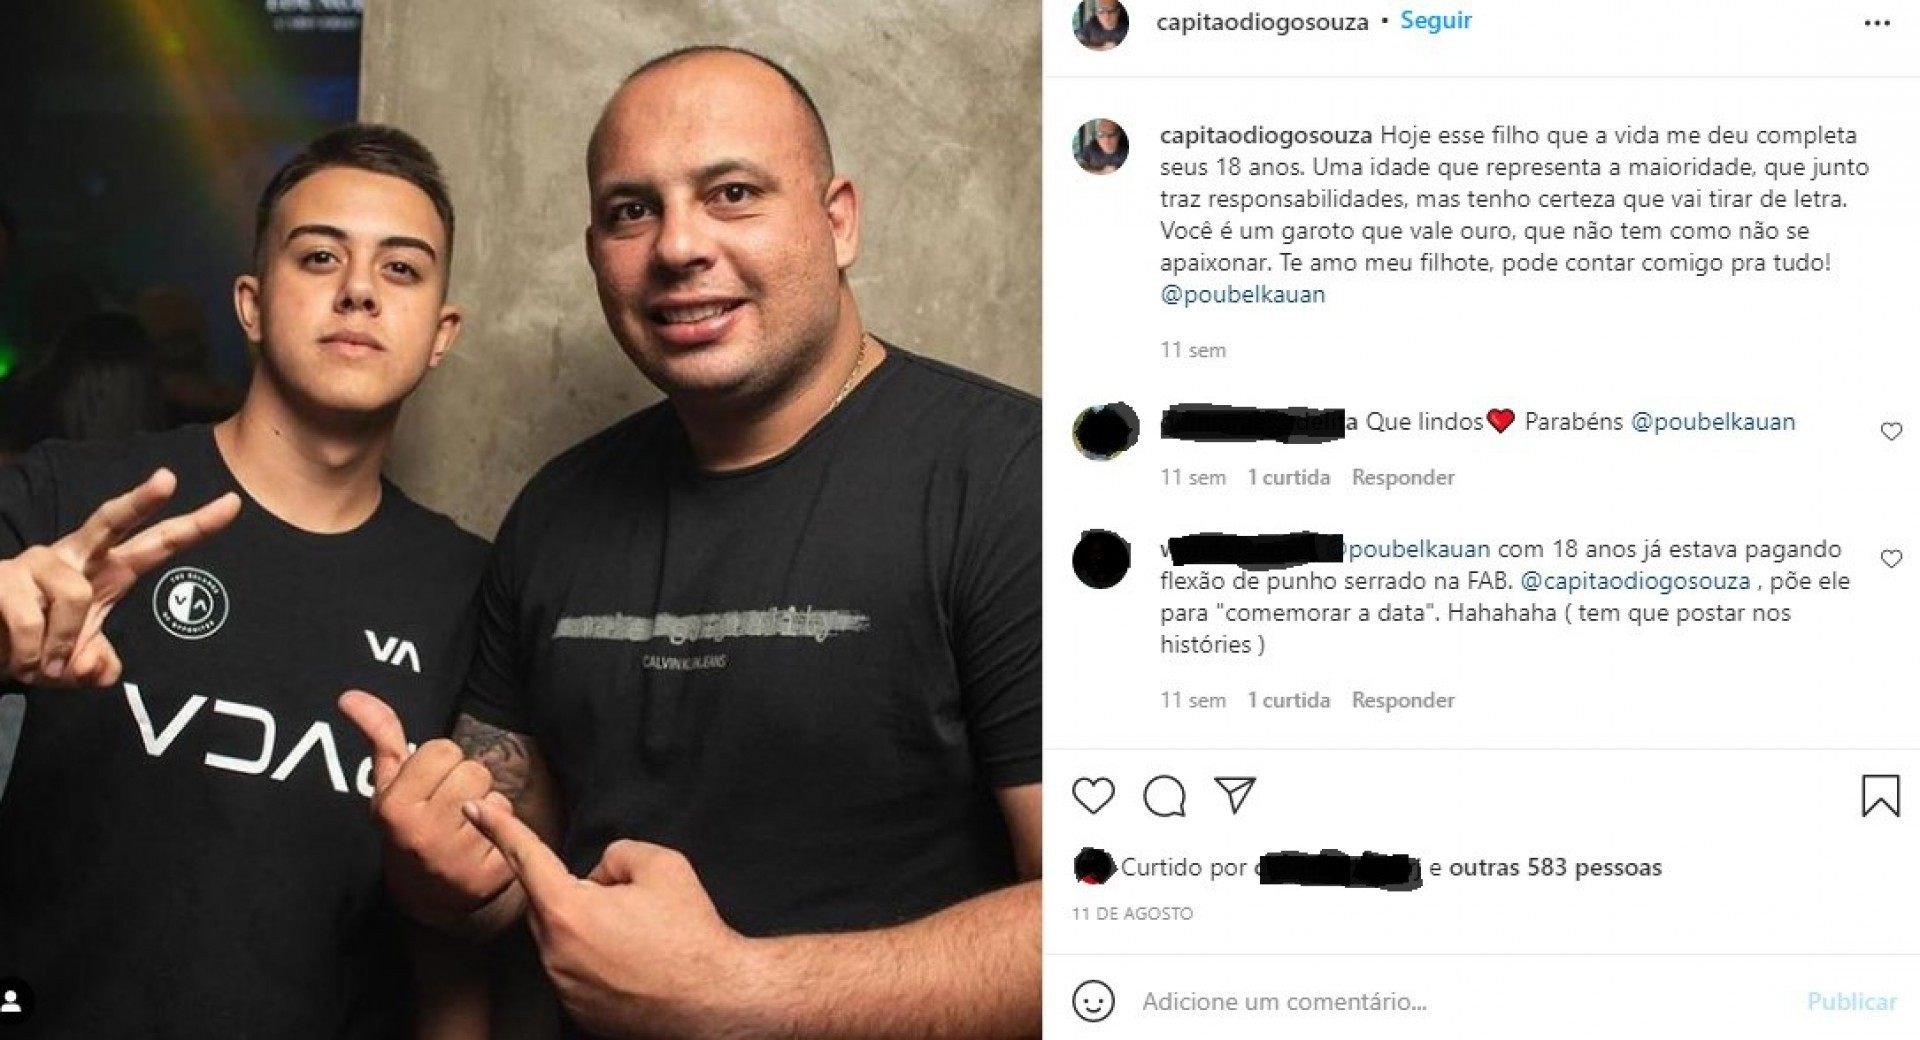This screenshot has height=1040, width=1920.
Task: View the 'outras 583 pessoas' likes list
Action: coord(1555,867)
